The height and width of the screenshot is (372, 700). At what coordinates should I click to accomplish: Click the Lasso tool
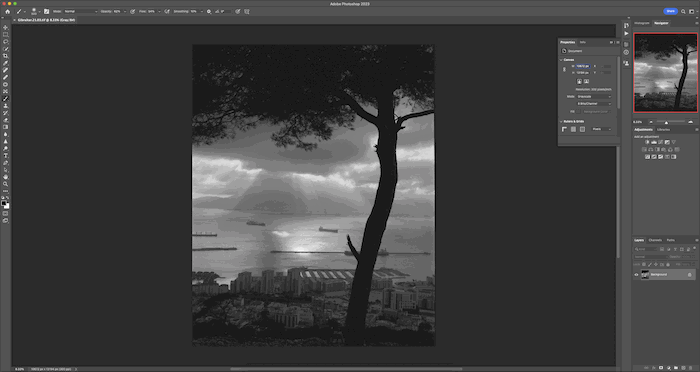[x=5, y=42]
